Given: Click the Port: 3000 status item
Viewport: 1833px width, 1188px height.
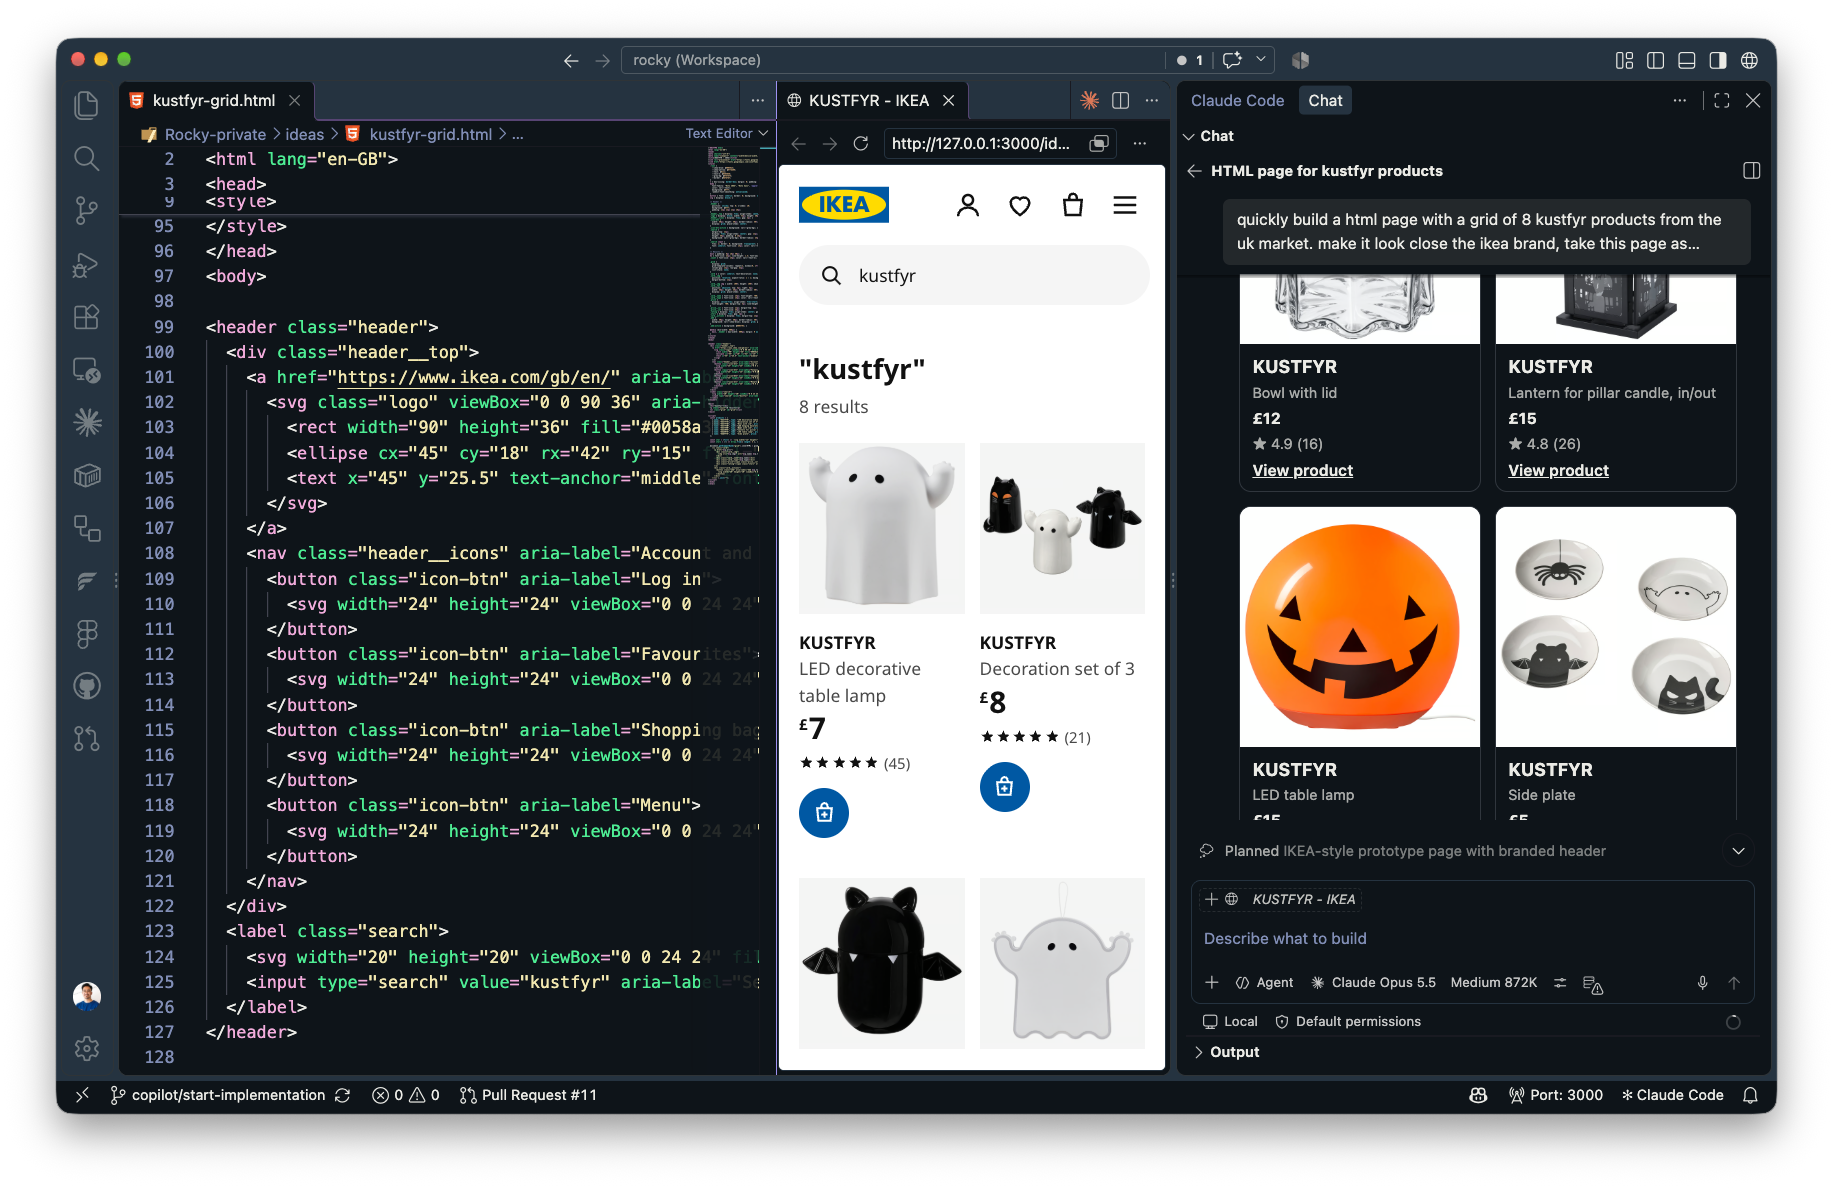Looking at the screenshot, I should (1555, 1095).
